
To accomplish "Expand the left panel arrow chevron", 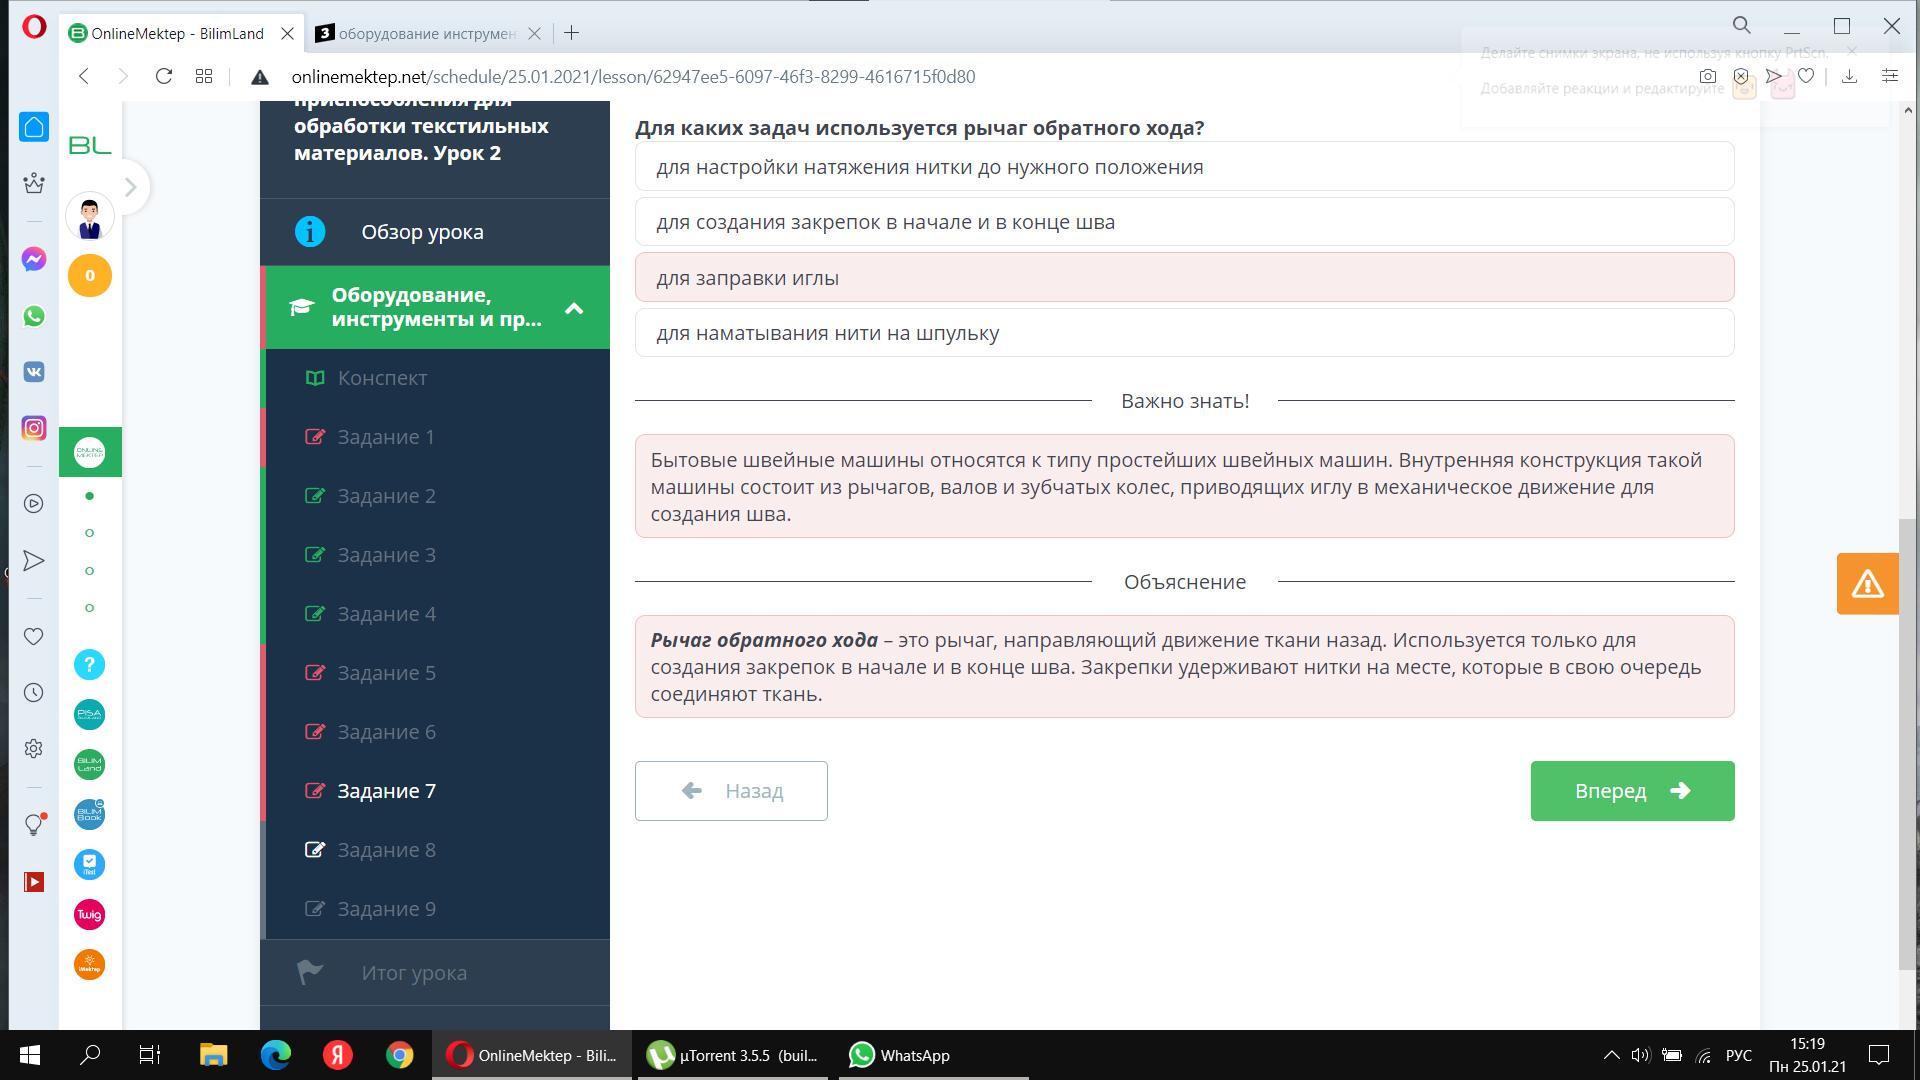I will [x=130, y=187].
